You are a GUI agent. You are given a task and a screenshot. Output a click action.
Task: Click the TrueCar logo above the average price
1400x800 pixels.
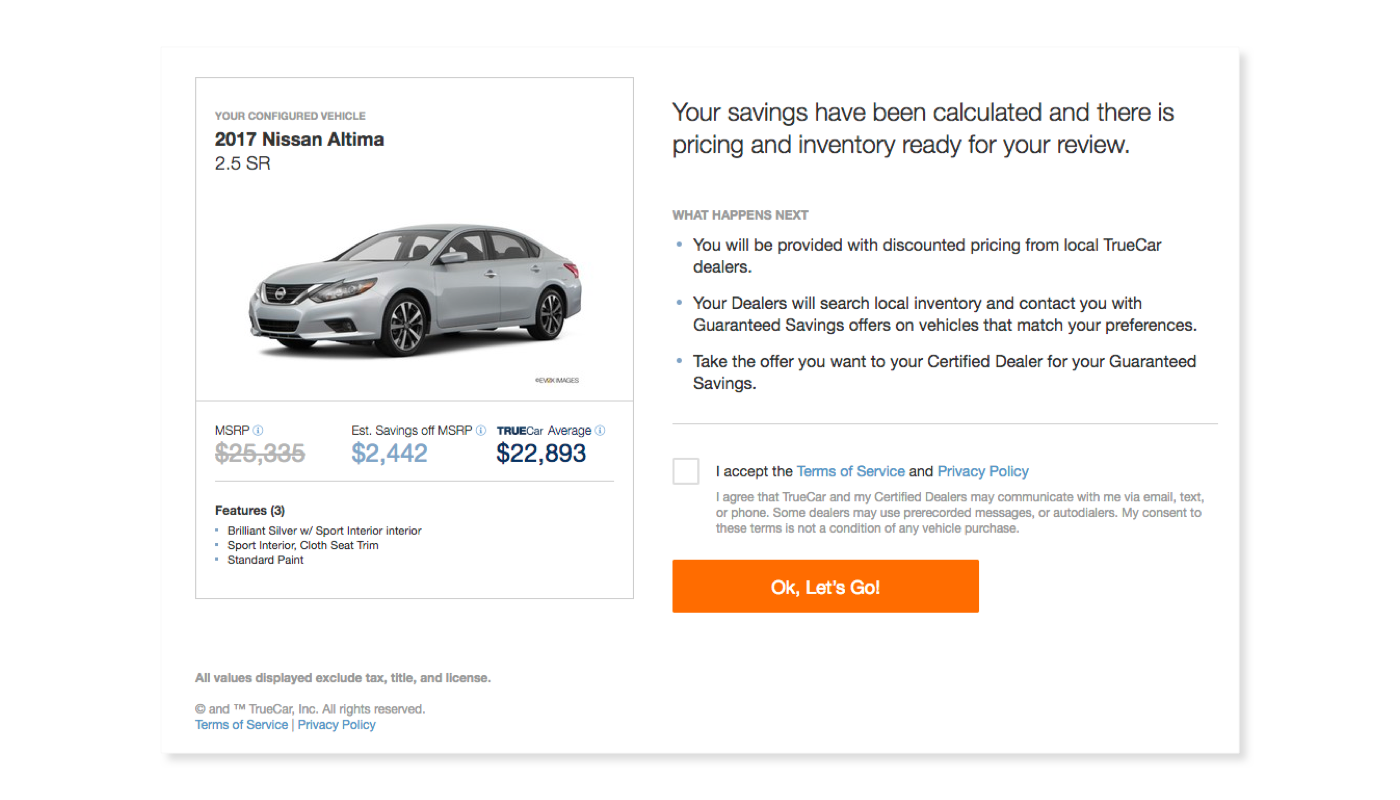click(x=519, y=431)
